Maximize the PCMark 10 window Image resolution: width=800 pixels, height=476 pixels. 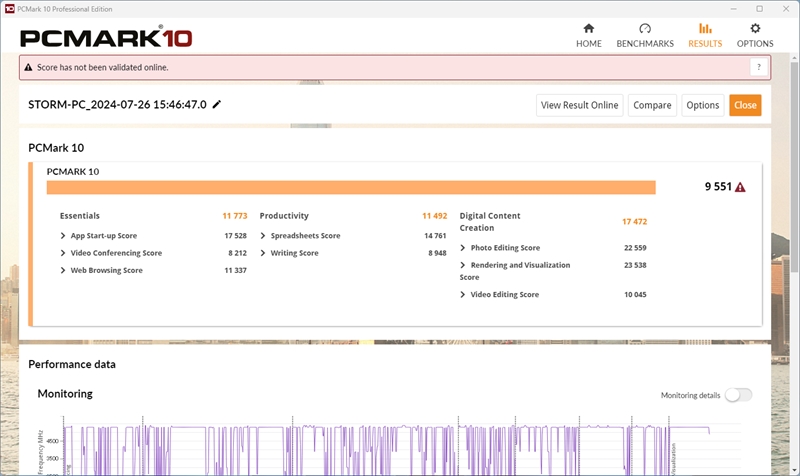point(759,9)
